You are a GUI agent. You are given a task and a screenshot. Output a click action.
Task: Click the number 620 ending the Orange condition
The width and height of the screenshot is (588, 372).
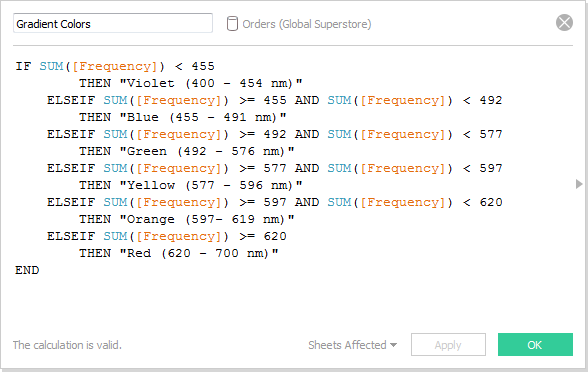(490, 202)
